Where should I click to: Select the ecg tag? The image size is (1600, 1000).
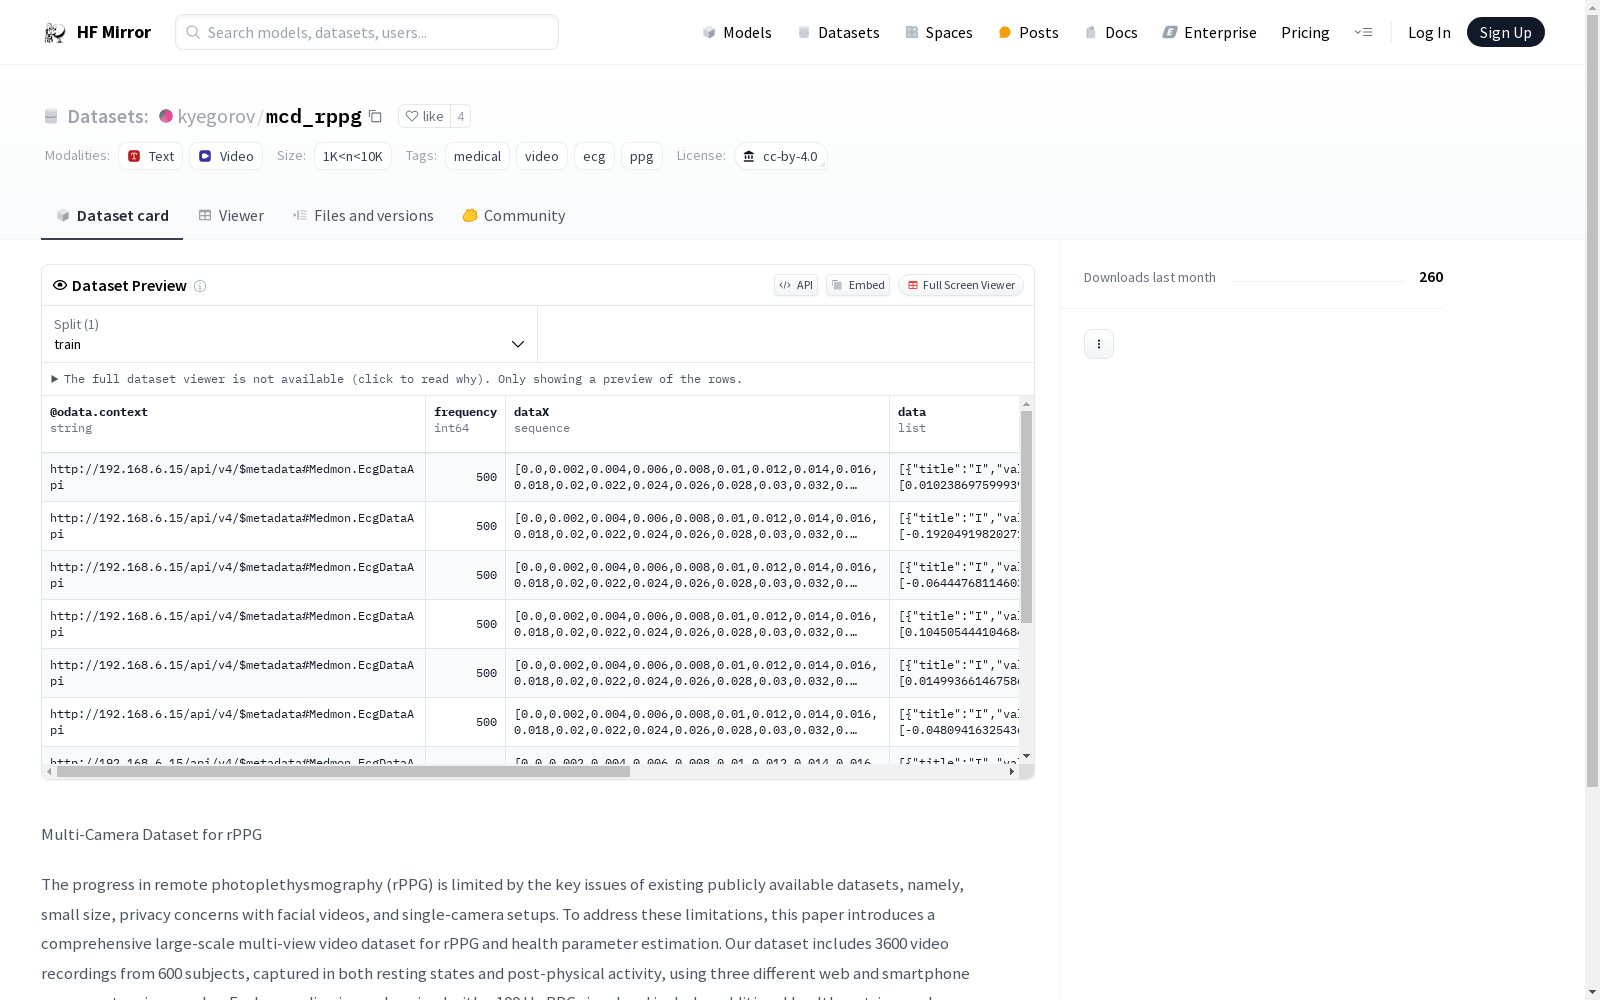594,156
